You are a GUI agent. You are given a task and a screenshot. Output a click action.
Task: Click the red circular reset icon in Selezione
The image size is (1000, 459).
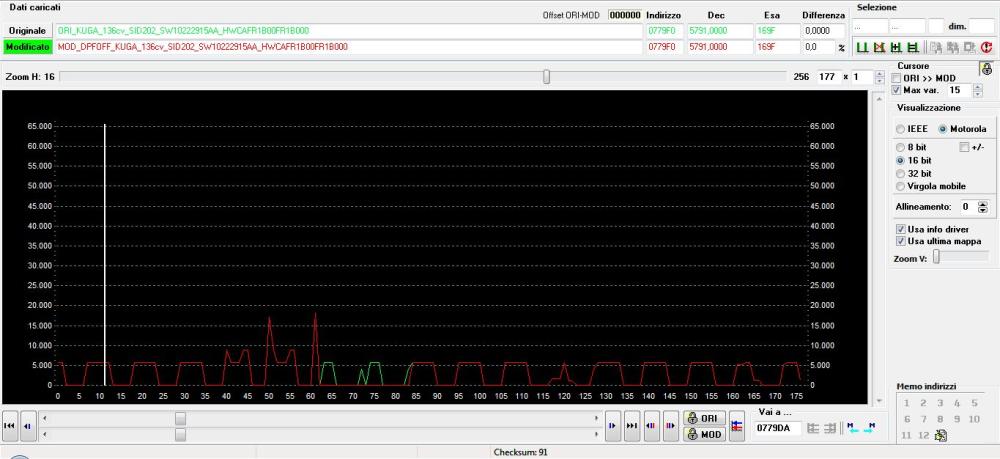point(988,47)
